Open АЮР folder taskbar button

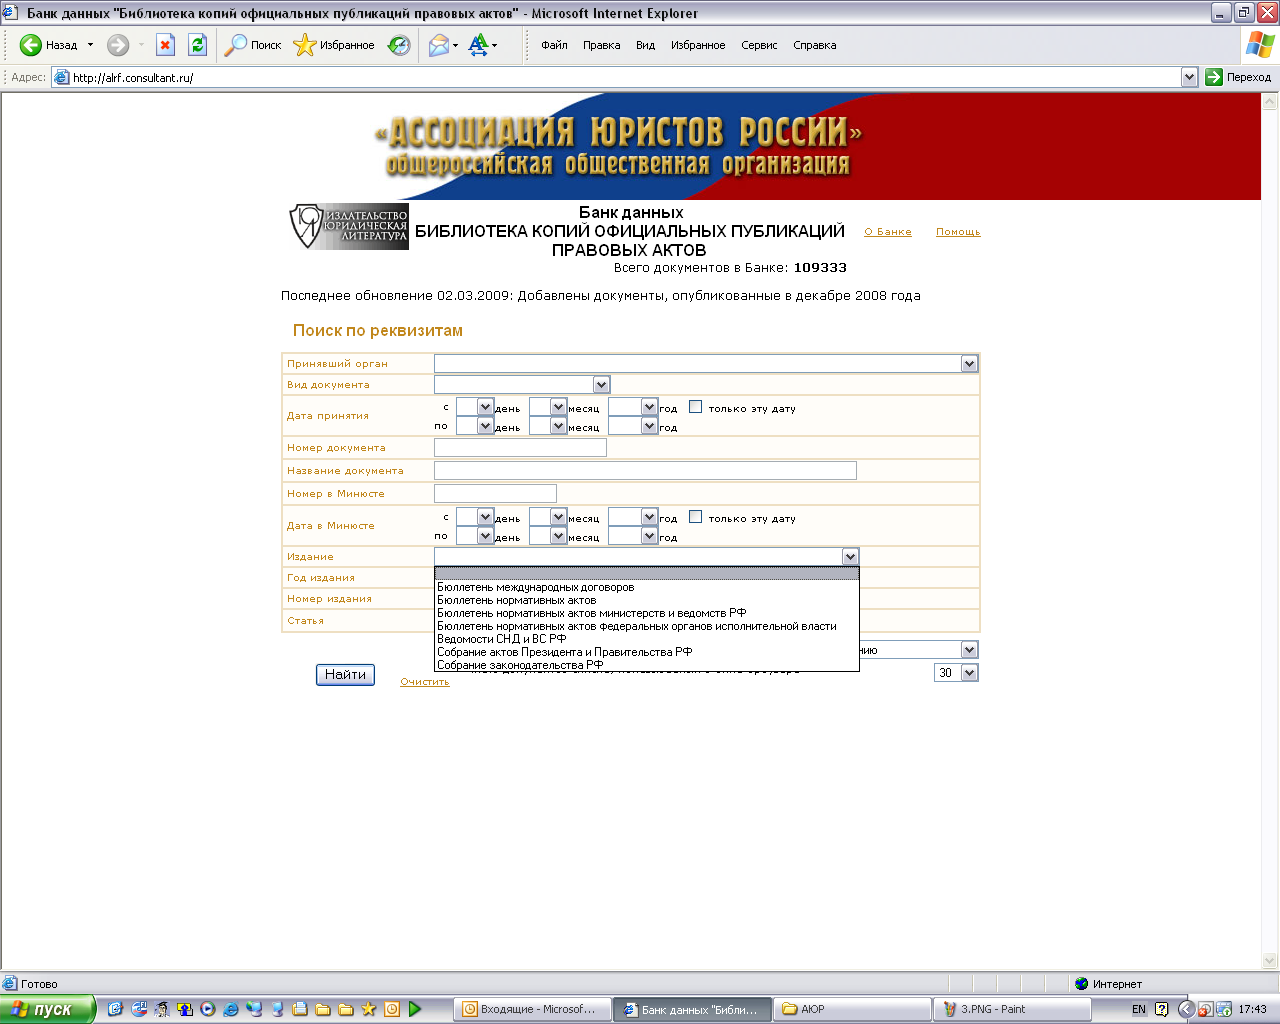point(851,1009)
